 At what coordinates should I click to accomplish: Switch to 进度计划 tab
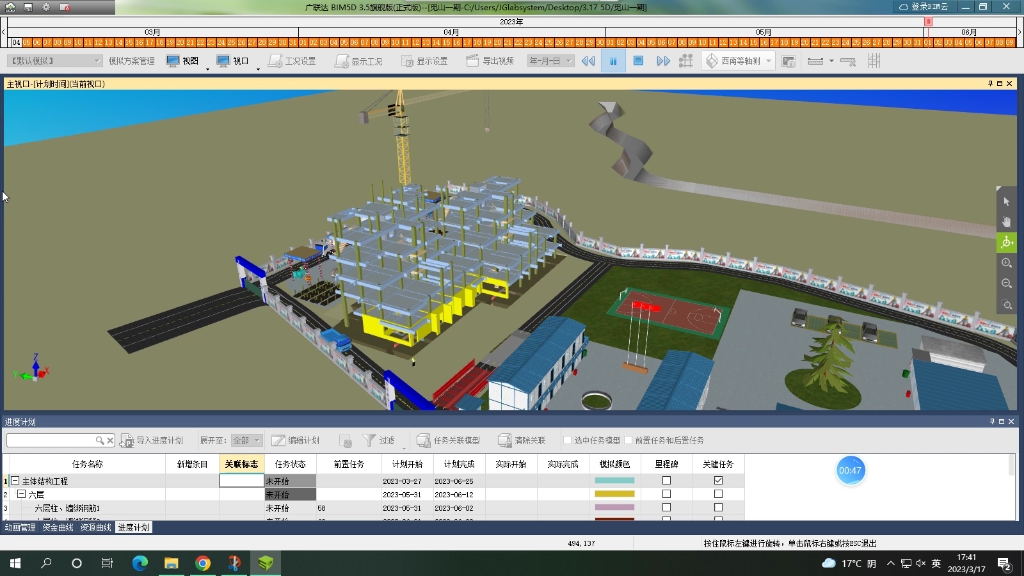point(133,527)
